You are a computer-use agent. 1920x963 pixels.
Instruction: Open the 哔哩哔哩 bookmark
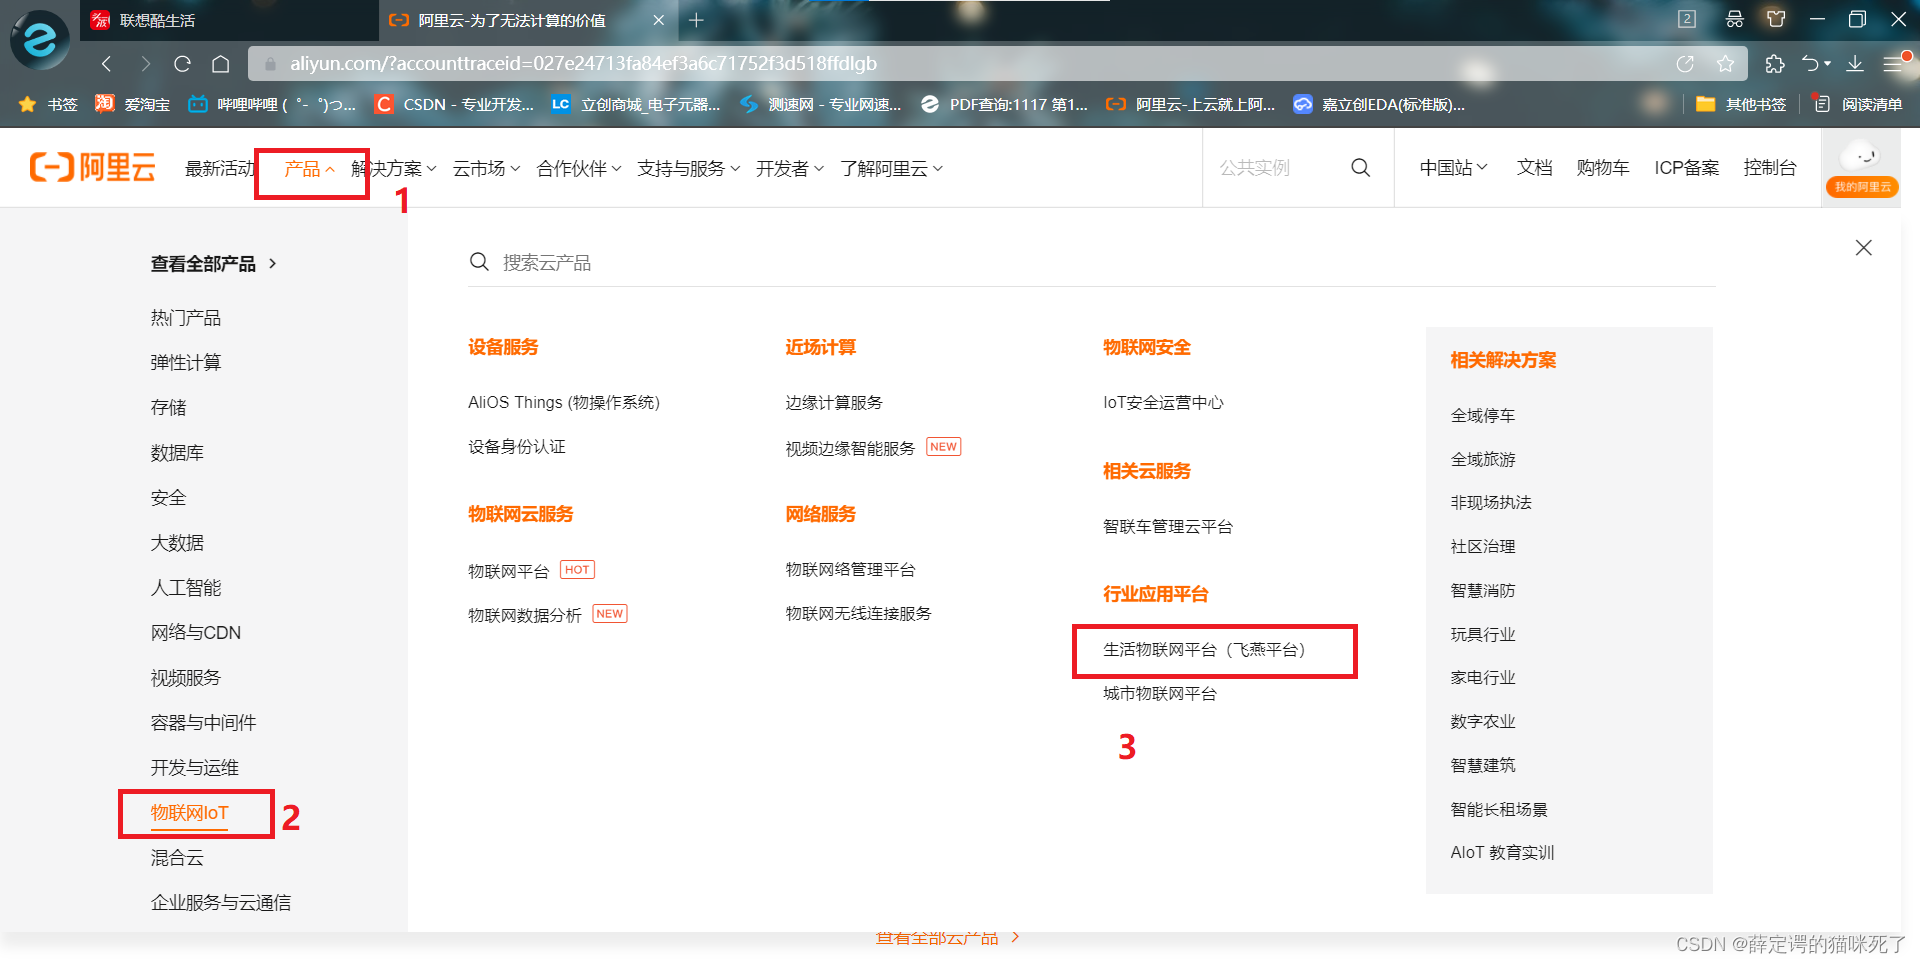coord(272,104)
